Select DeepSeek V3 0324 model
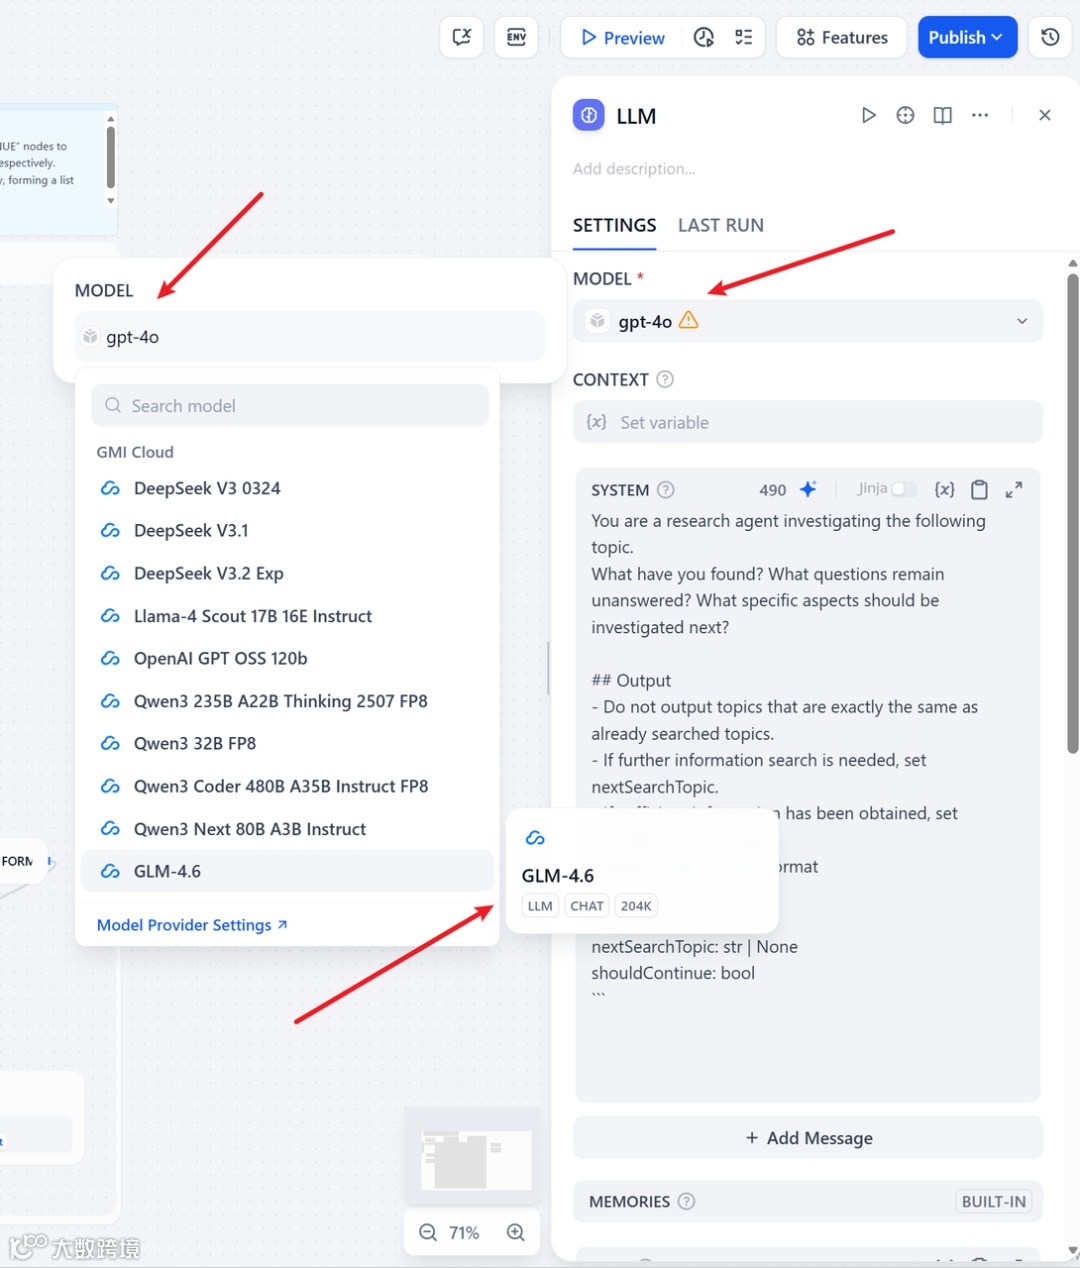Viewport: 1080px width, 1268px height. point(288,488)
